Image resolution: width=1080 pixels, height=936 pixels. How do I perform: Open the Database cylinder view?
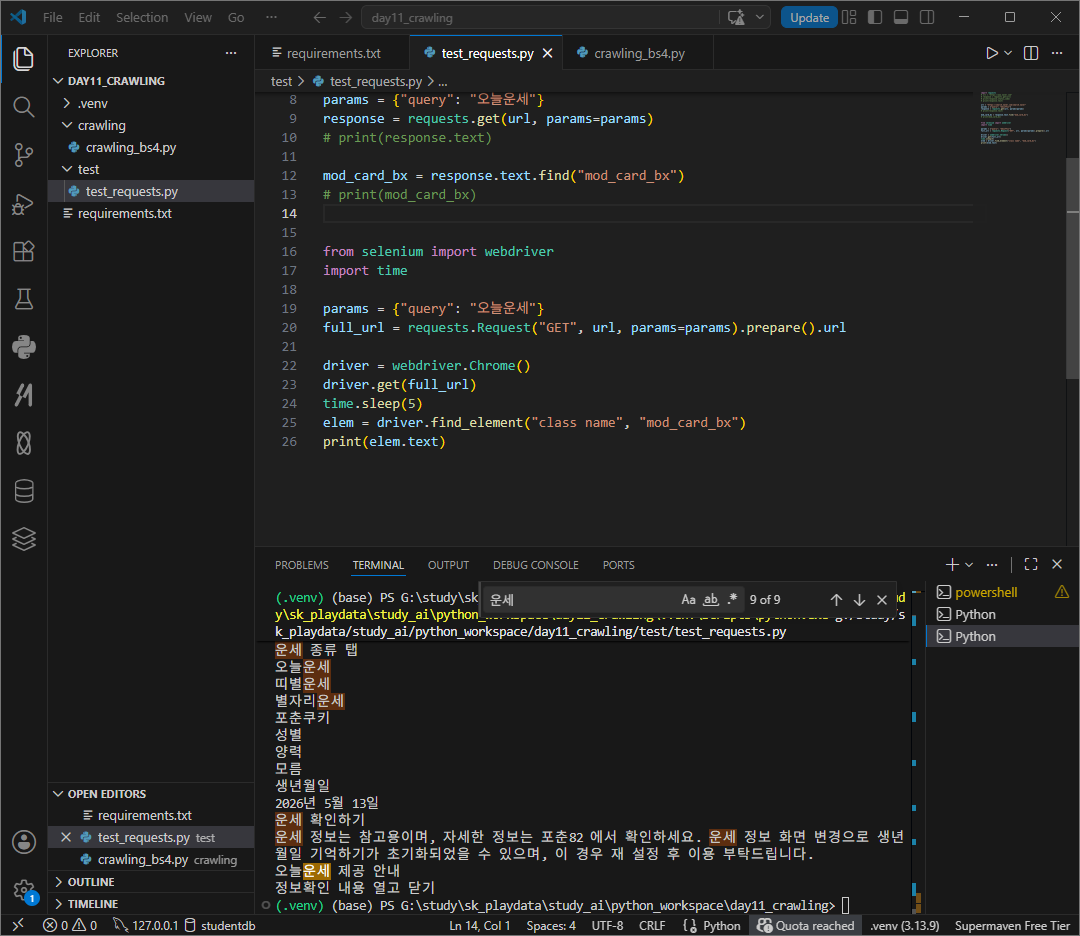coord(23,491)
